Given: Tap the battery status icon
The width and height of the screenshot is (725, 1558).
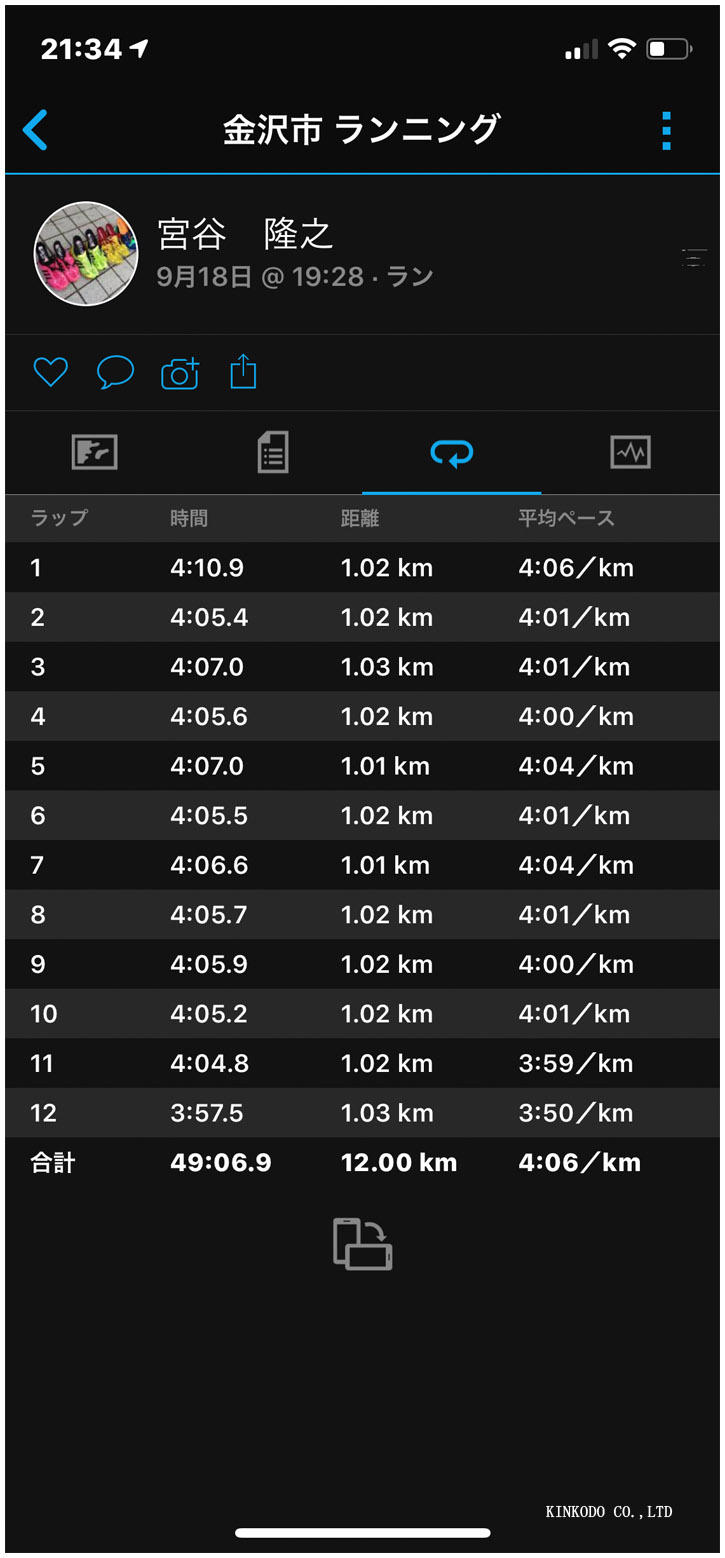Looking at the screenshot, I should (668, 48).
